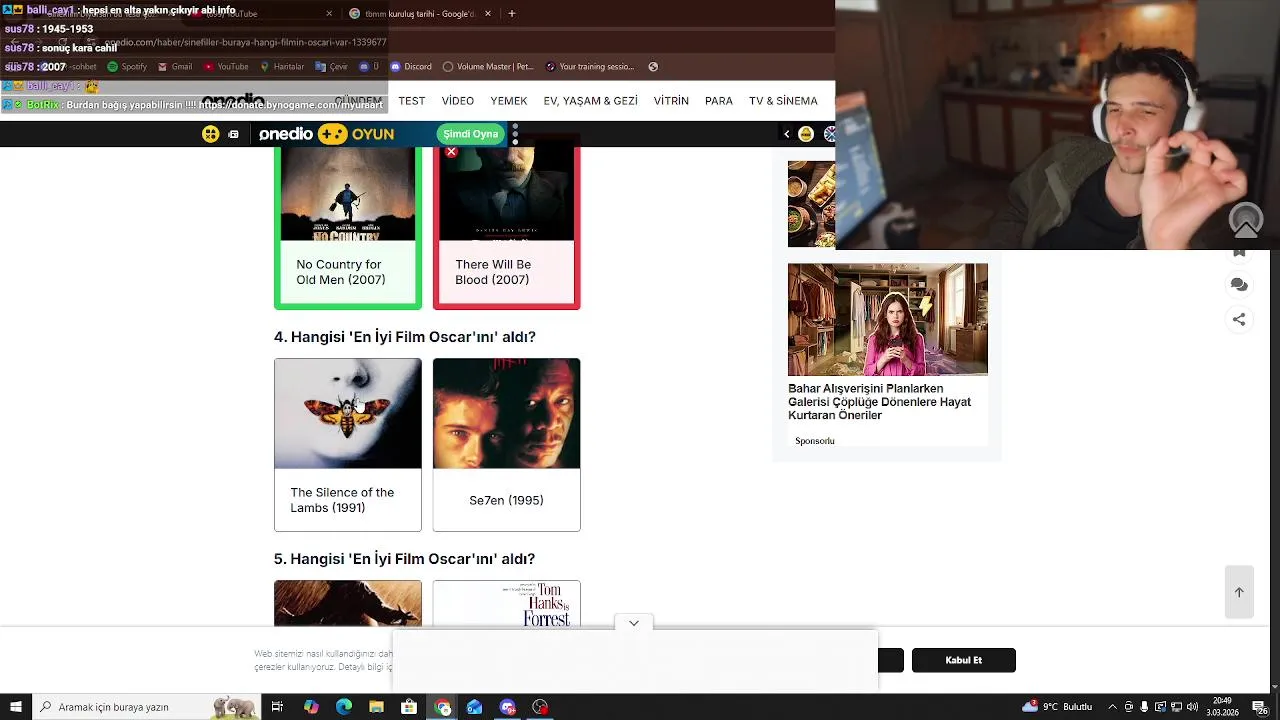Open the TEST menu on Onedio
Image resolution: width=1280 pixels, height=720 pixels.
412,101
